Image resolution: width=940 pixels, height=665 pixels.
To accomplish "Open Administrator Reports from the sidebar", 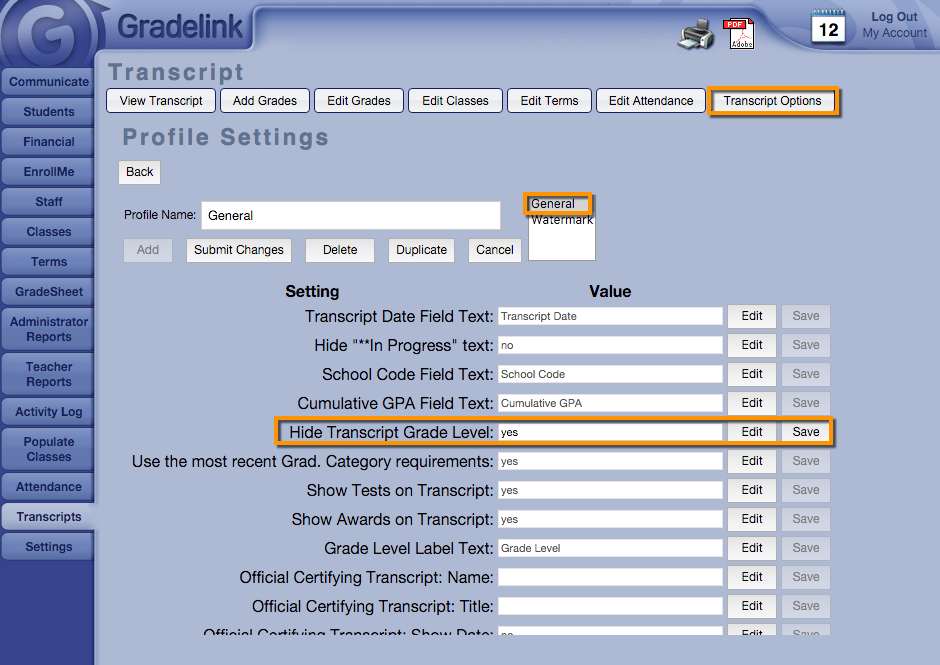I will click(48, 329).
